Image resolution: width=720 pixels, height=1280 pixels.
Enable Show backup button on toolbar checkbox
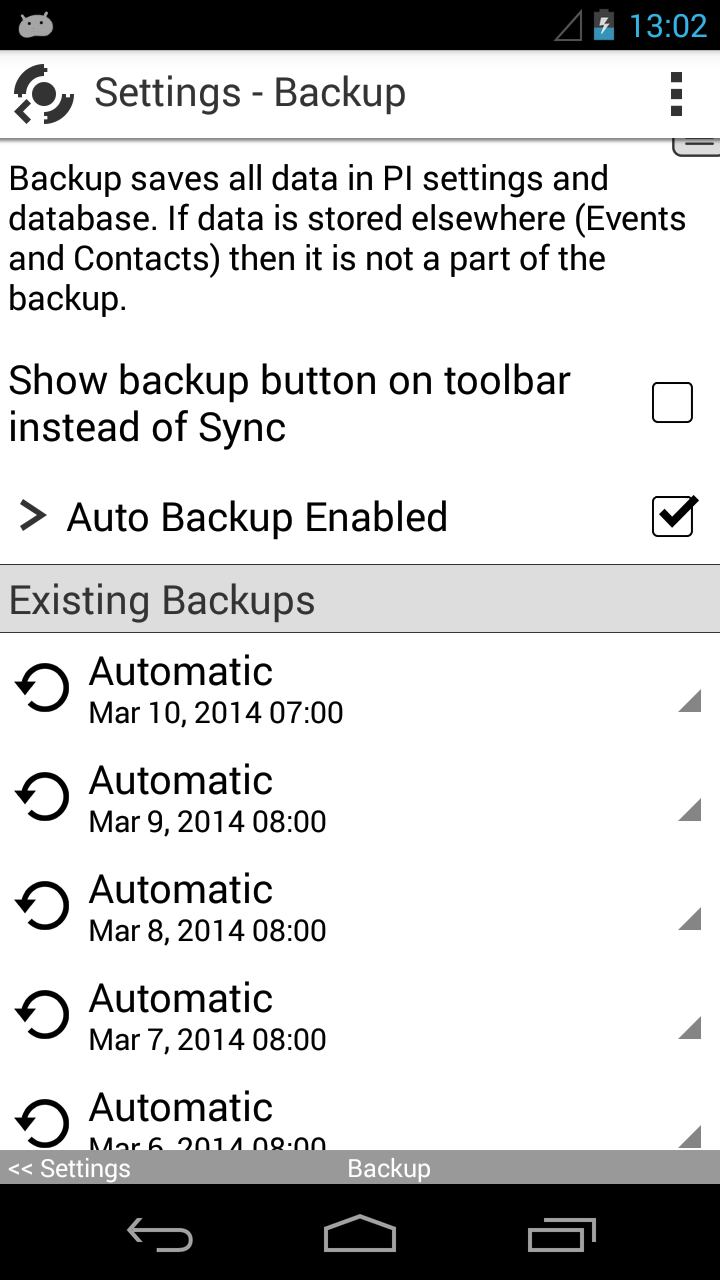(x=672, y=403)
